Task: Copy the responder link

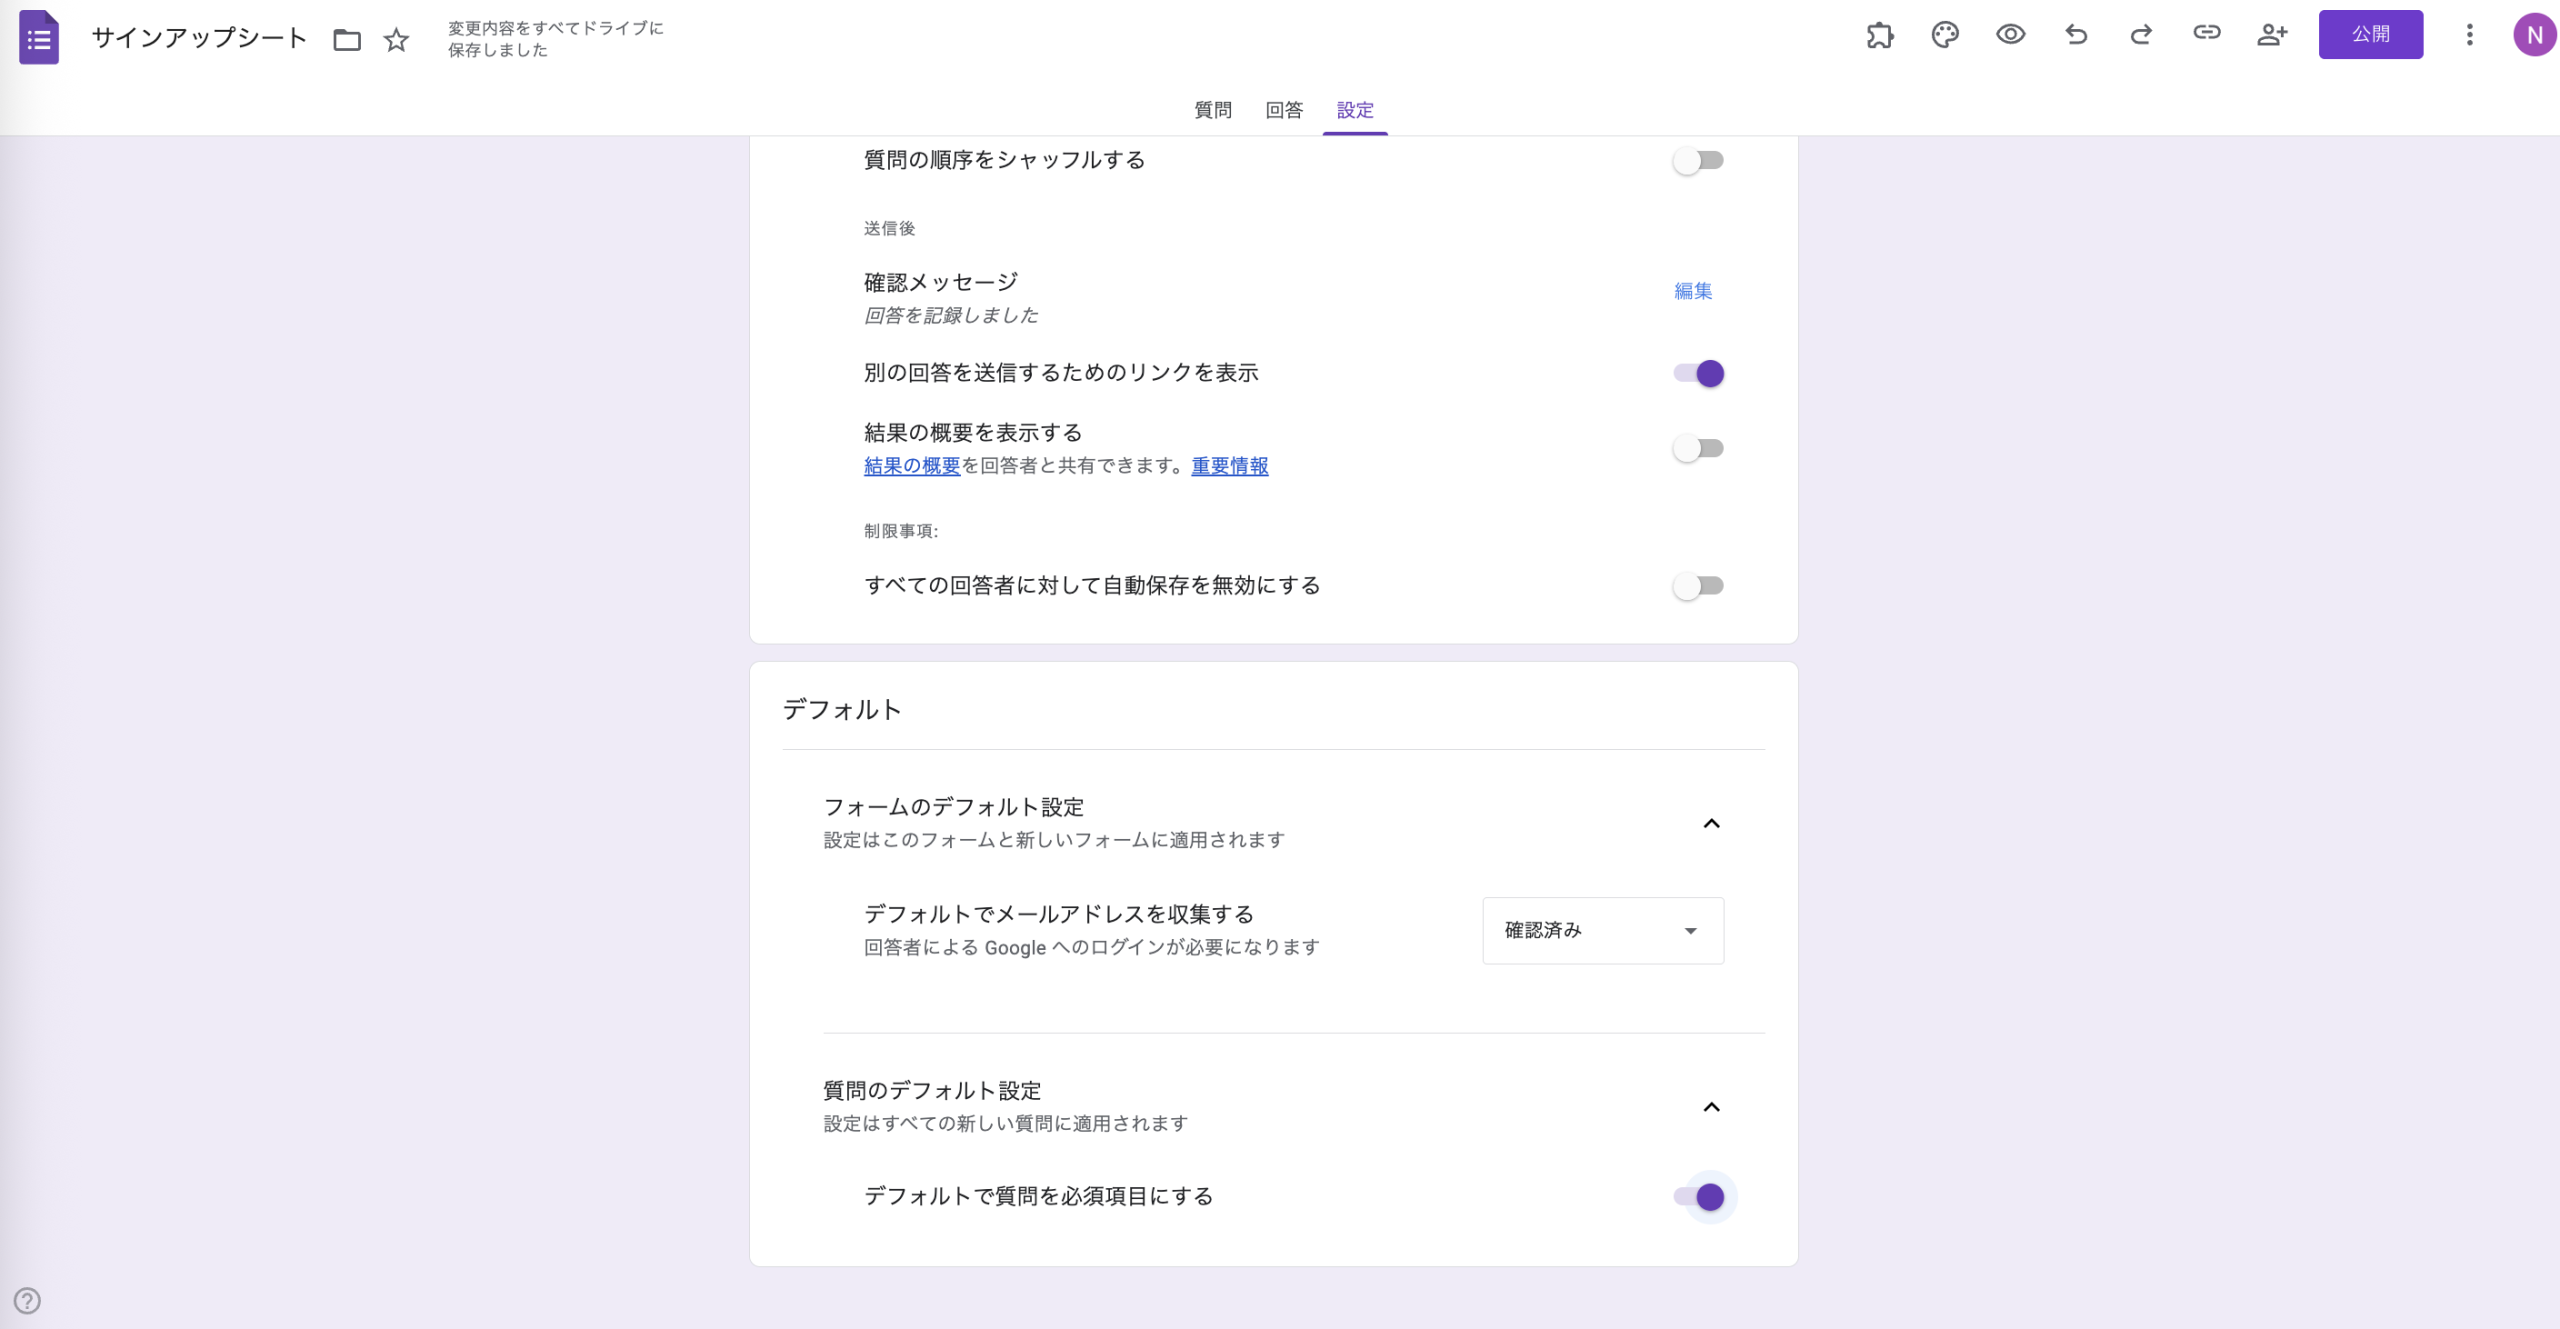Action: [x=2206, y=35]
